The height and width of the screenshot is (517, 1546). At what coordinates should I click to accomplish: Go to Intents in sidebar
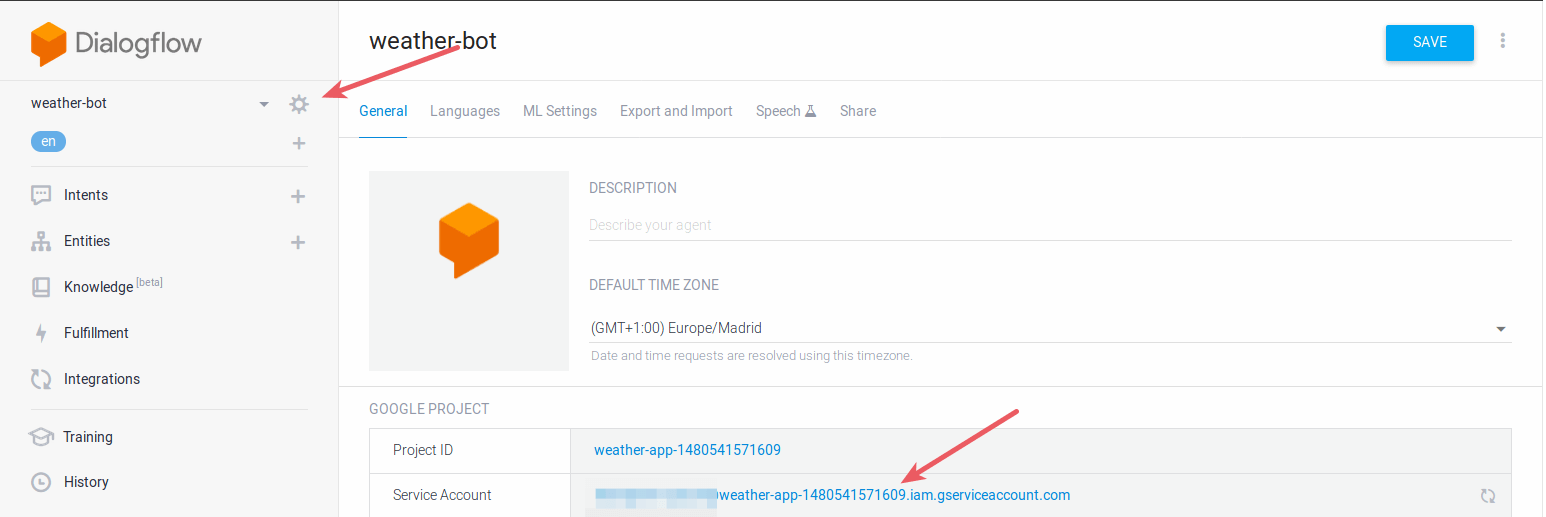click(86, 195)
